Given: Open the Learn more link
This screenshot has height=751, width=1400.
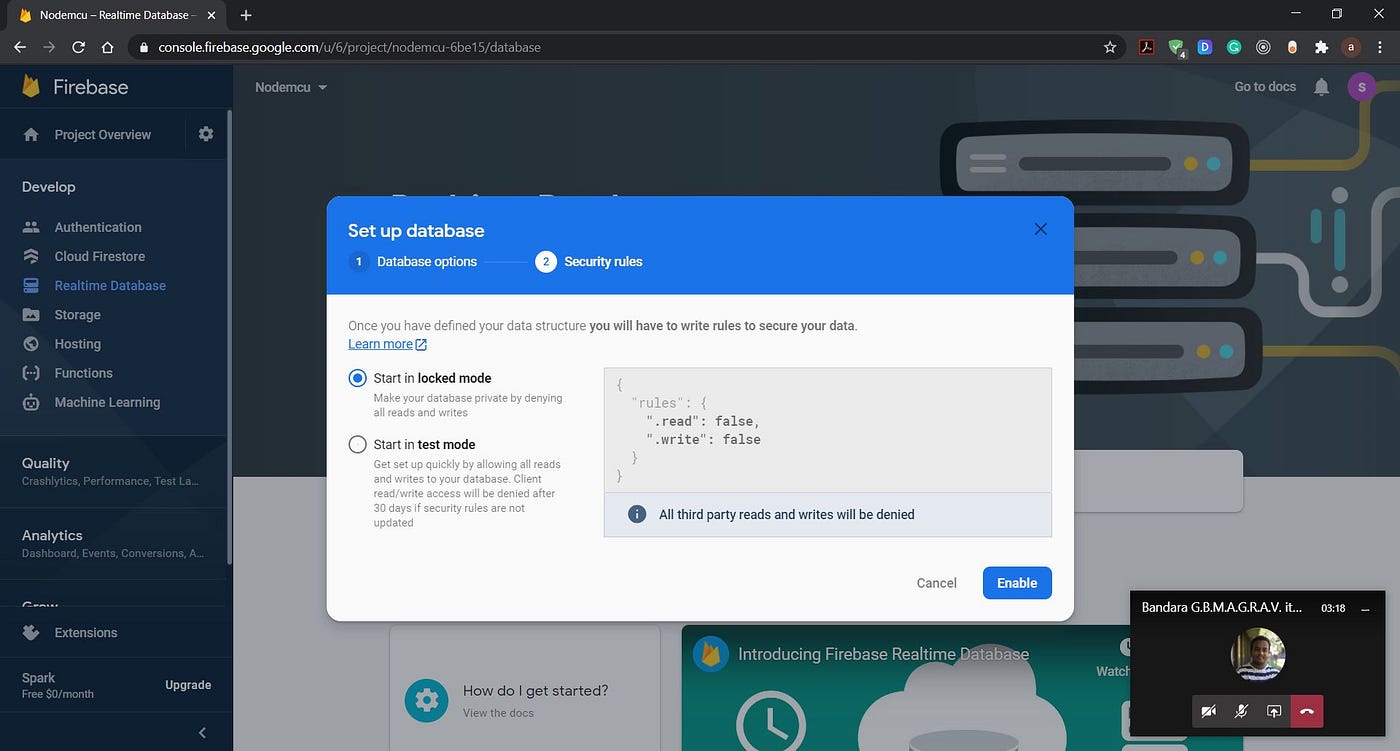Looking at the screenshot, I should tap(387, 344).
